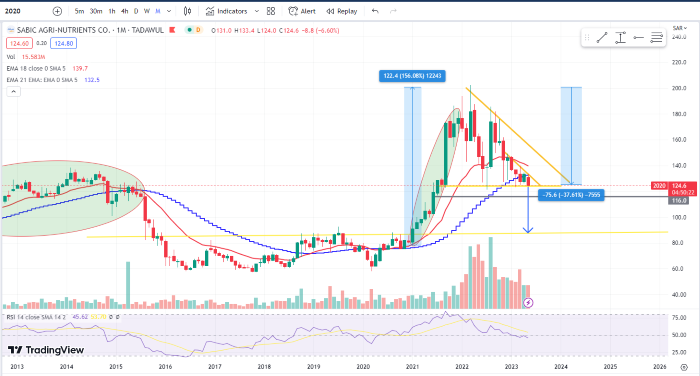Select the weekly W timeframe

(x=146, y=11)
